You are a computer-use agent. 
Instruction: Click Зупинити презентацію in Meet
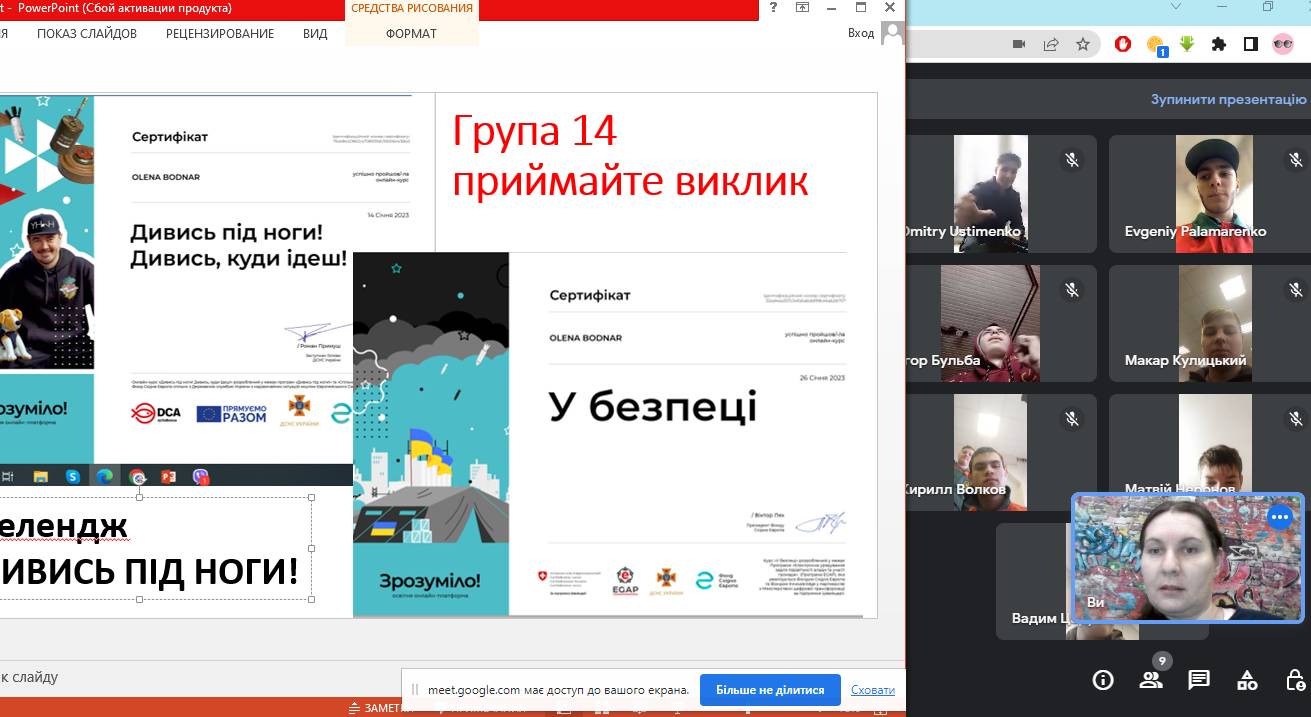pyautogui.click(x=1228, y=100)
